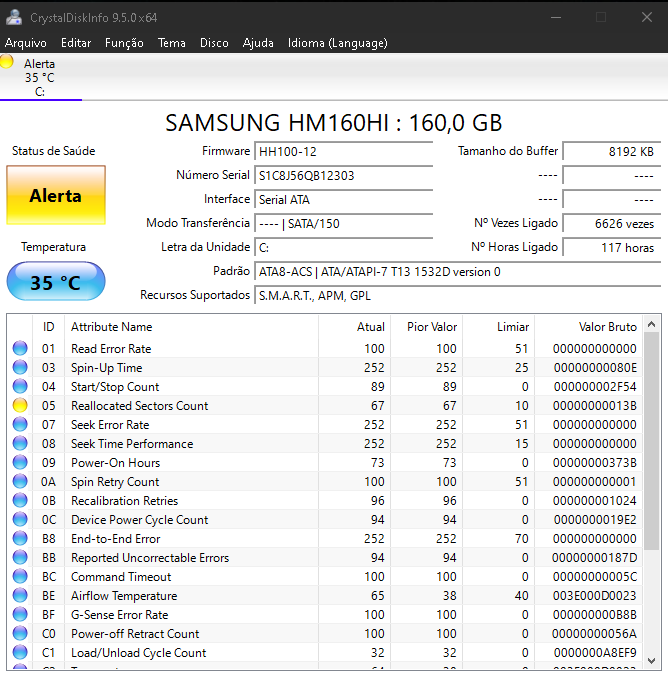Click the status orb for End-to-End Error

pos(20,538)
